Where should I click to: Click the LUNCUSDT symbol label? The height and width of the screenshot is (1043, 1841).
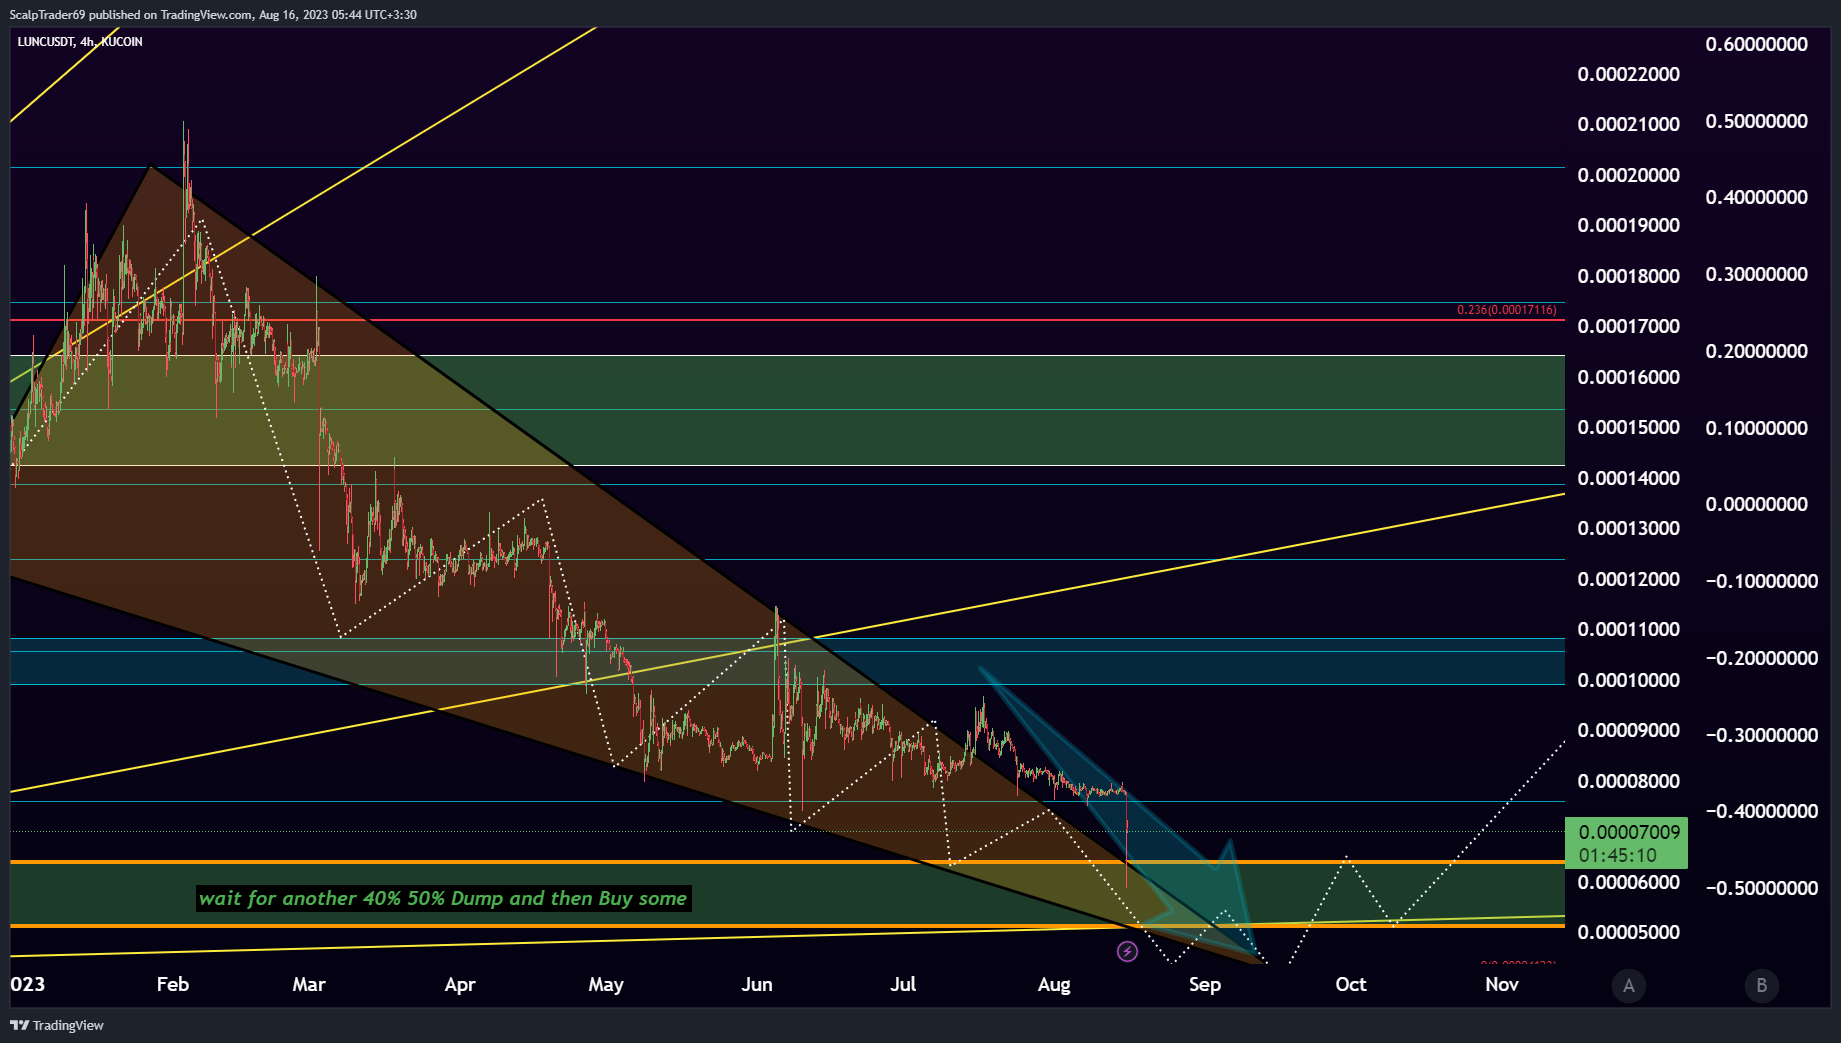46,42
